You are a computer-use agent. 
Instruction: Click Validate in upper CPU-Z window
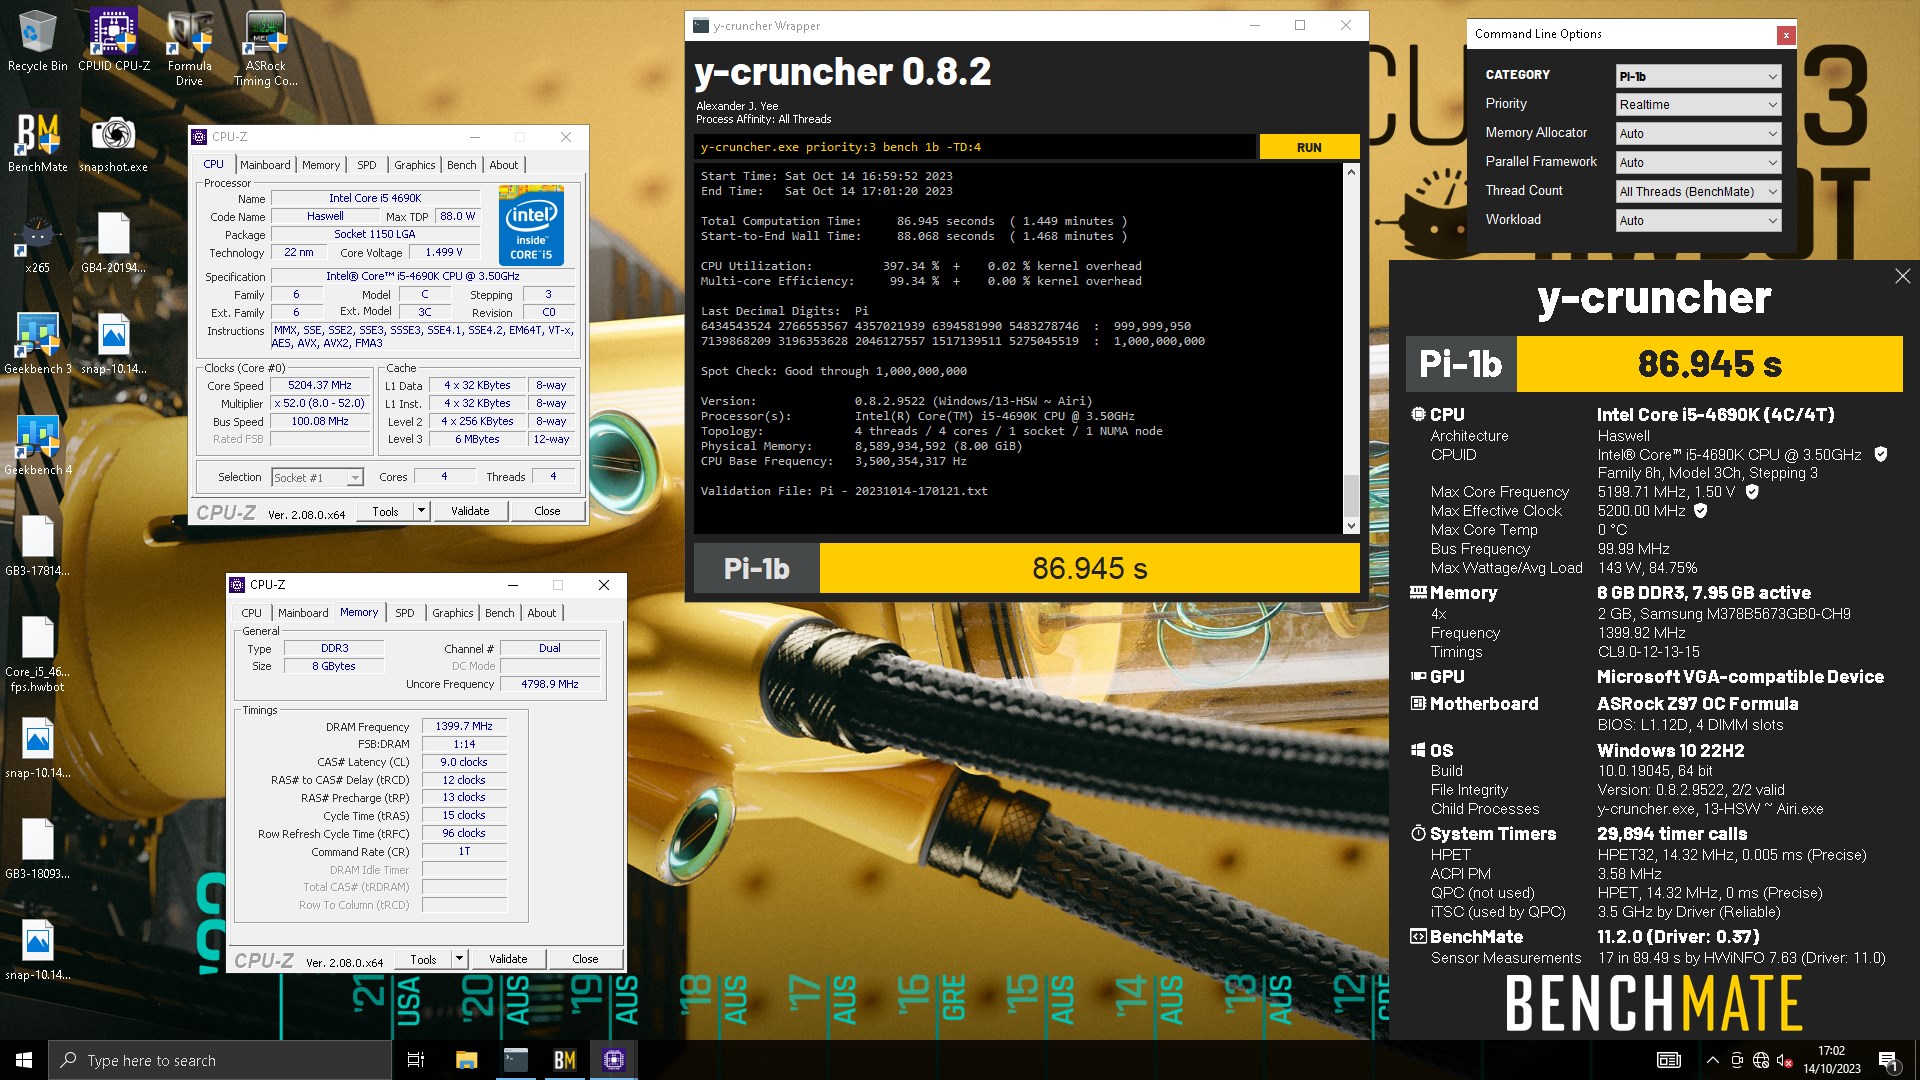pos(470,511)
